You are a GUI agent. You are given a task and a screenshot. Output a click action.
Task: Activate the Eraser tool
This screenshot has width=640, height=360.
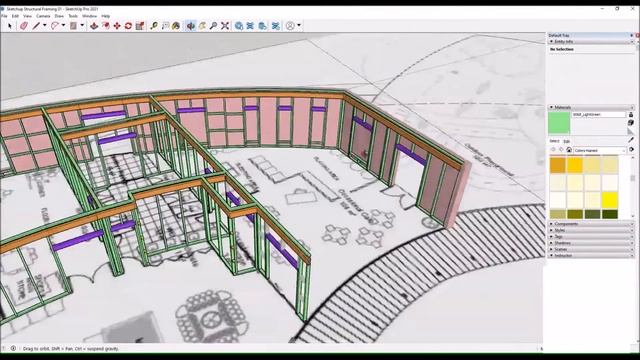24,26
